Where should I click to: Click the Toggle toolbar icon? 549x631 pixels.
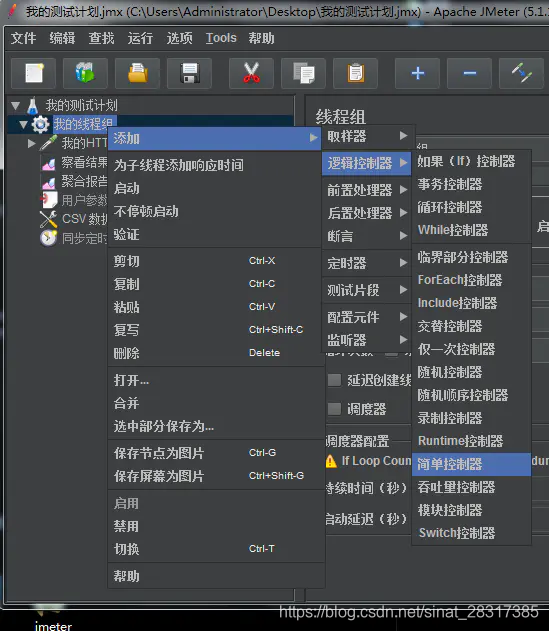click(x=522, y=73)
